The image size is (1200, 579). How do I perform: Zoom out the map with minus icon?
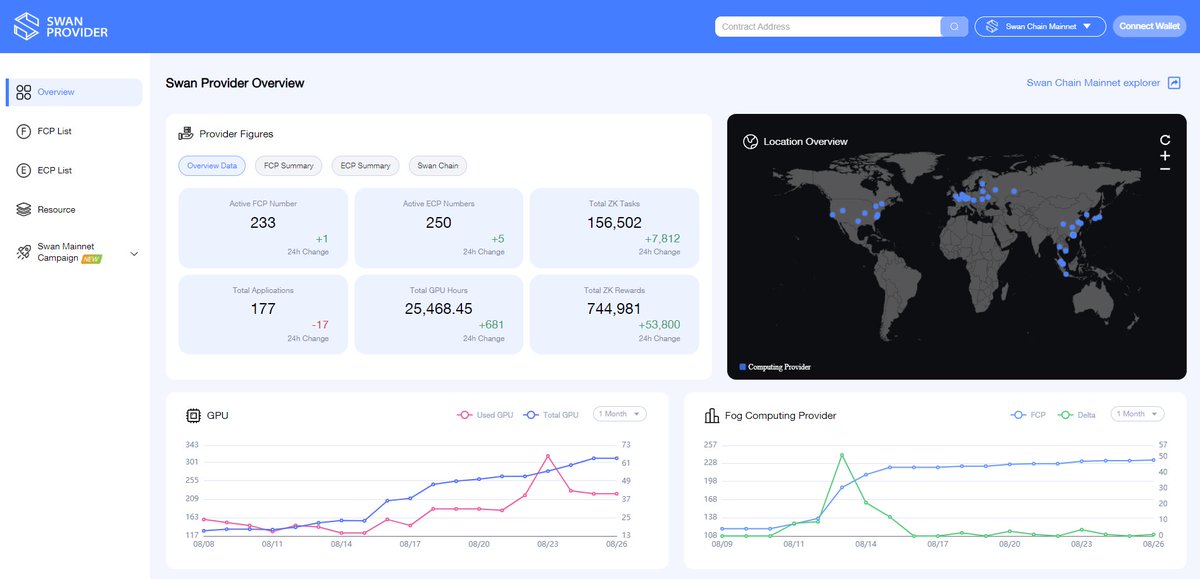coord(1165,170)
